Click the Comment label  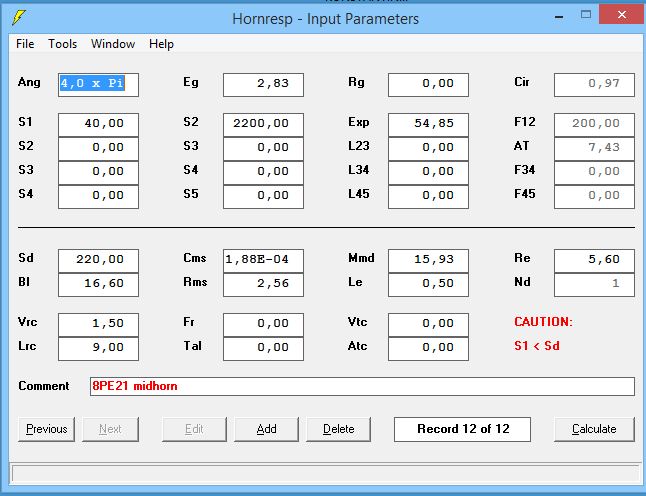[44, 386]
